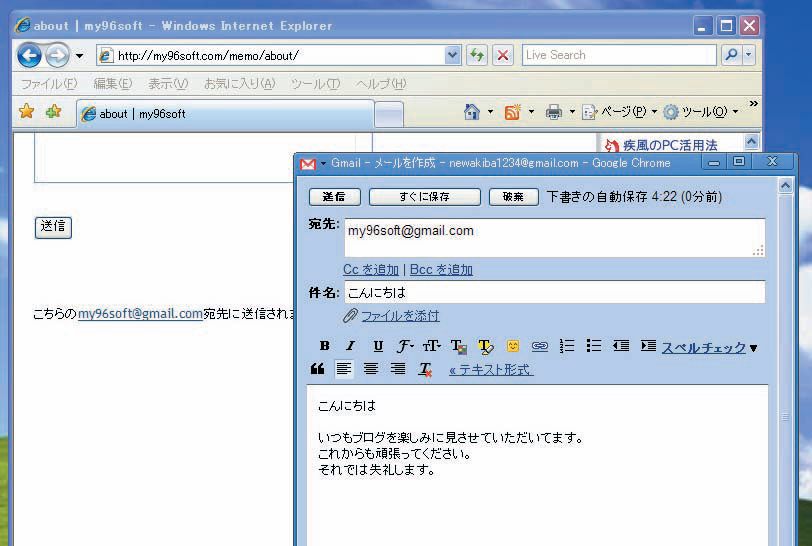Open the 編集(E) menu

point(113,83)
